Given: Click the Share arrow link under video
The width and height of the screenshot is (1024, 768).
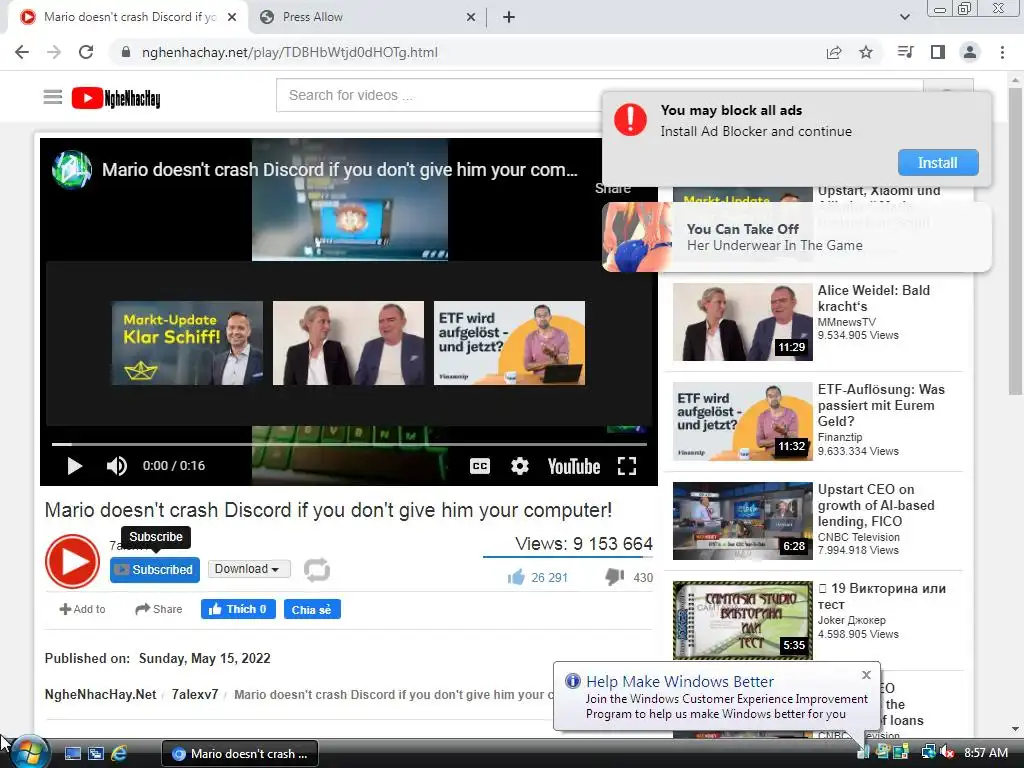Looking at the screenshot, I should coord(159,609).
